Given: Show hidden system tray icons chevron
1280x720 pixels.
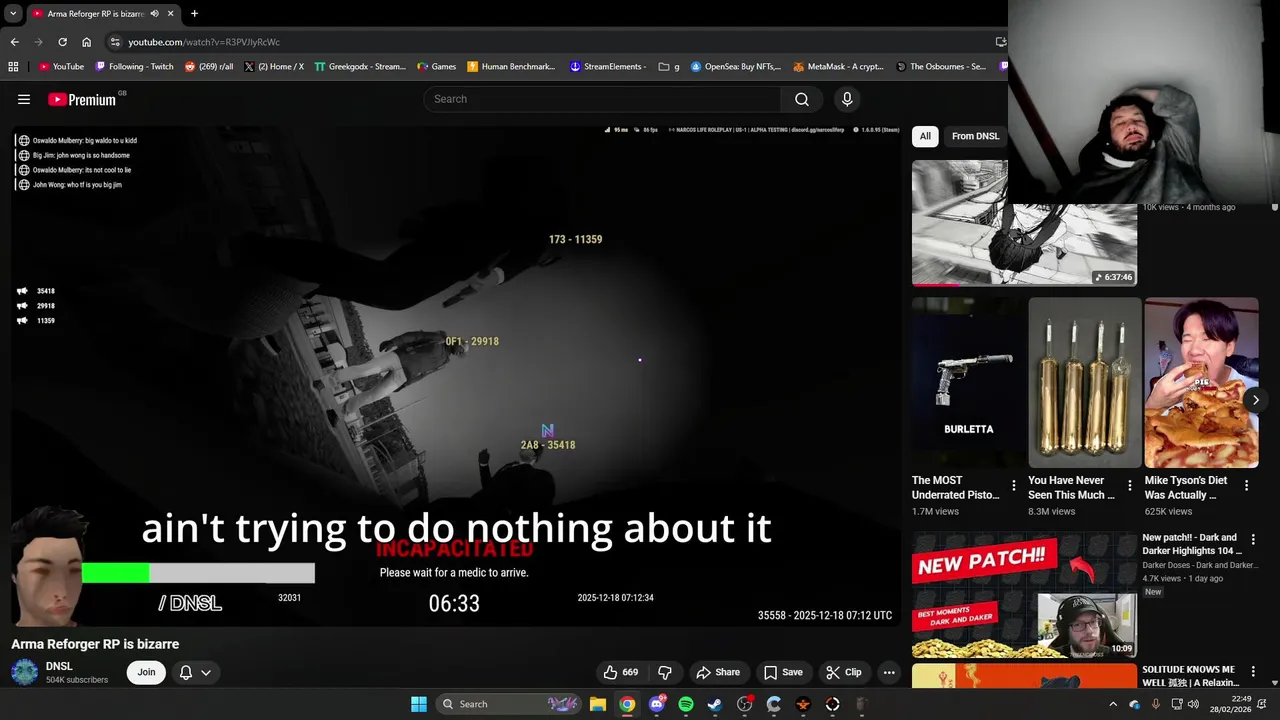Looking at the screenshot, I should 1113,704.
